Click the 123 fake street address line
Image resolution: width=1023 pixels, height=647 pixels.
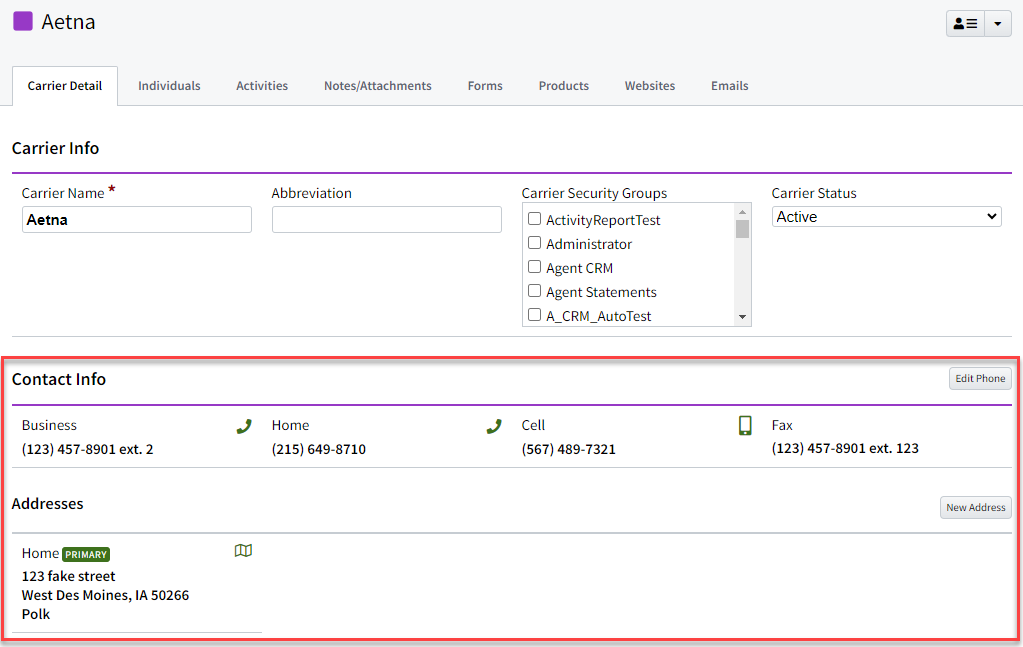click(x=69, y=577)
